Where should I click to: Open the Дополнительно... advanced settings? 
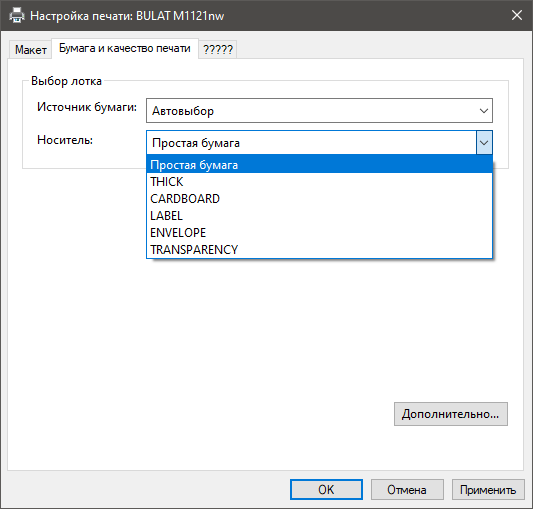[x=451, y=414]
